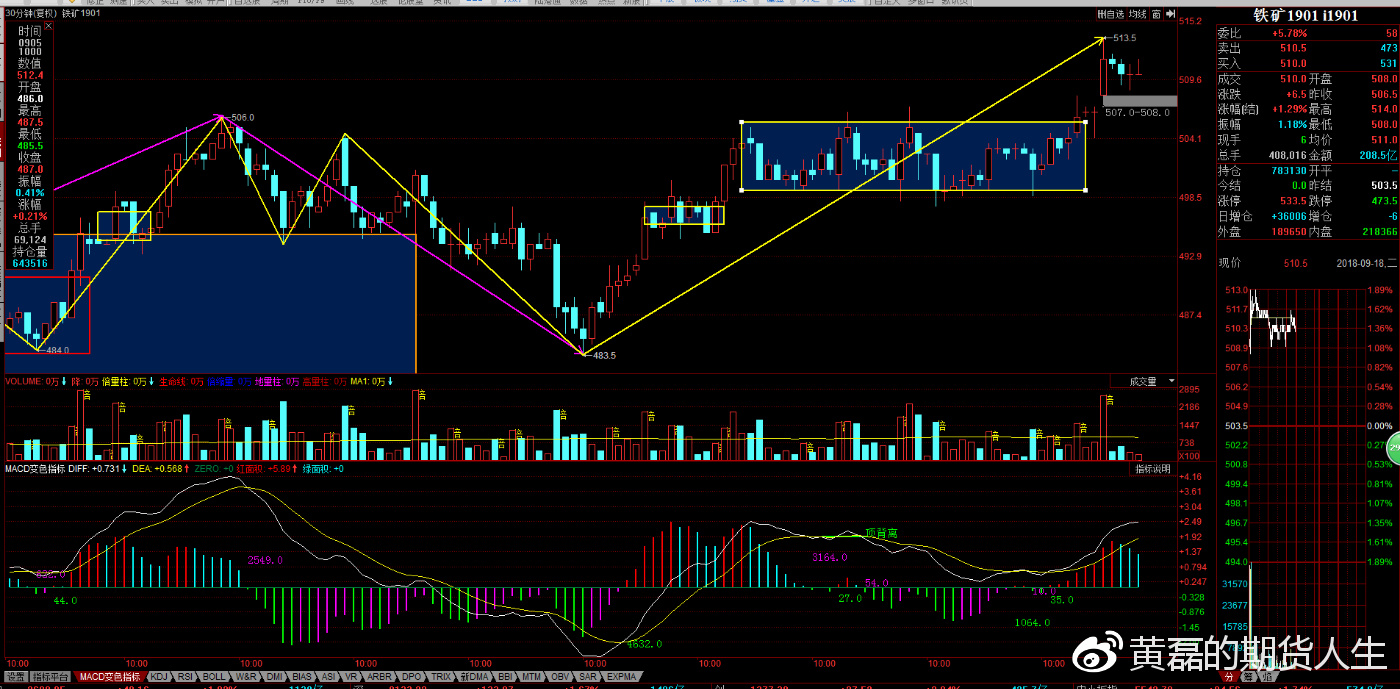Click the 均线 moving average button
Viewport: 1400px width, 689px height.
pos(1137,14)
